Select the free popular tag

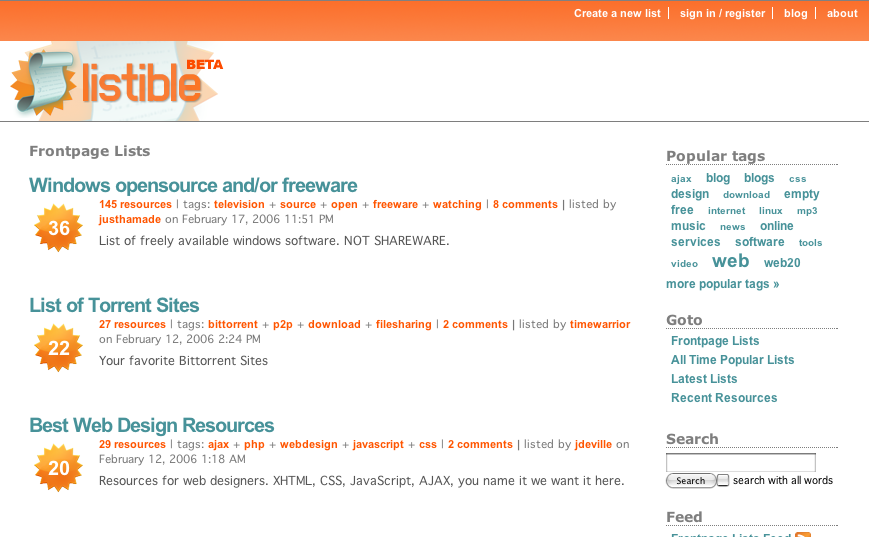[x=682, y=210]
